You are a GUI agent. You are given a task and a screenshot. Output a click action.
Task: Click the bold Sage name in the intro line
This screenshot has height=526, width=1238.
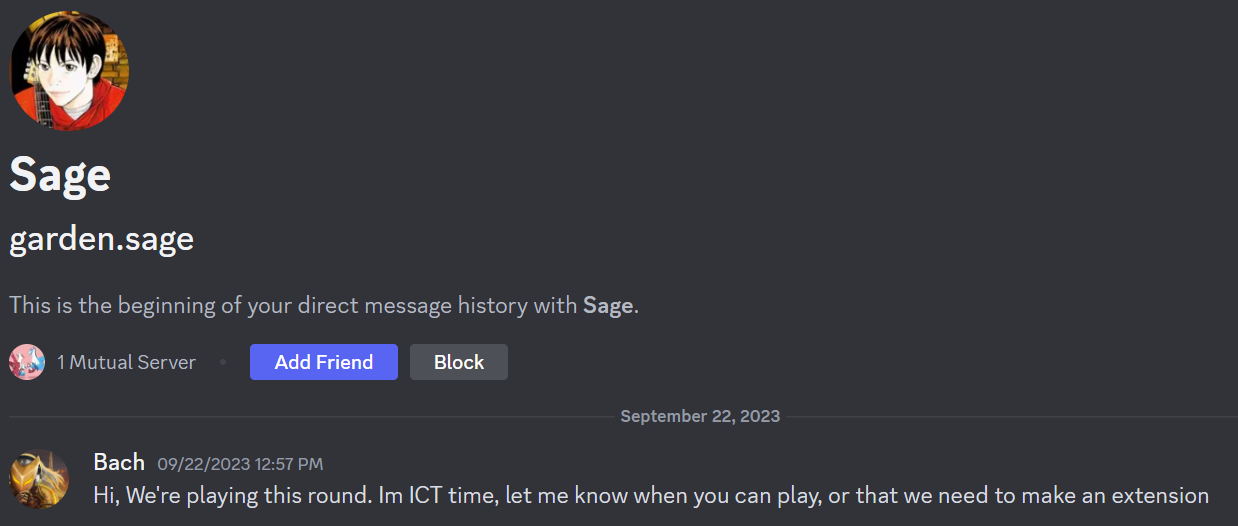coord(608,305)
